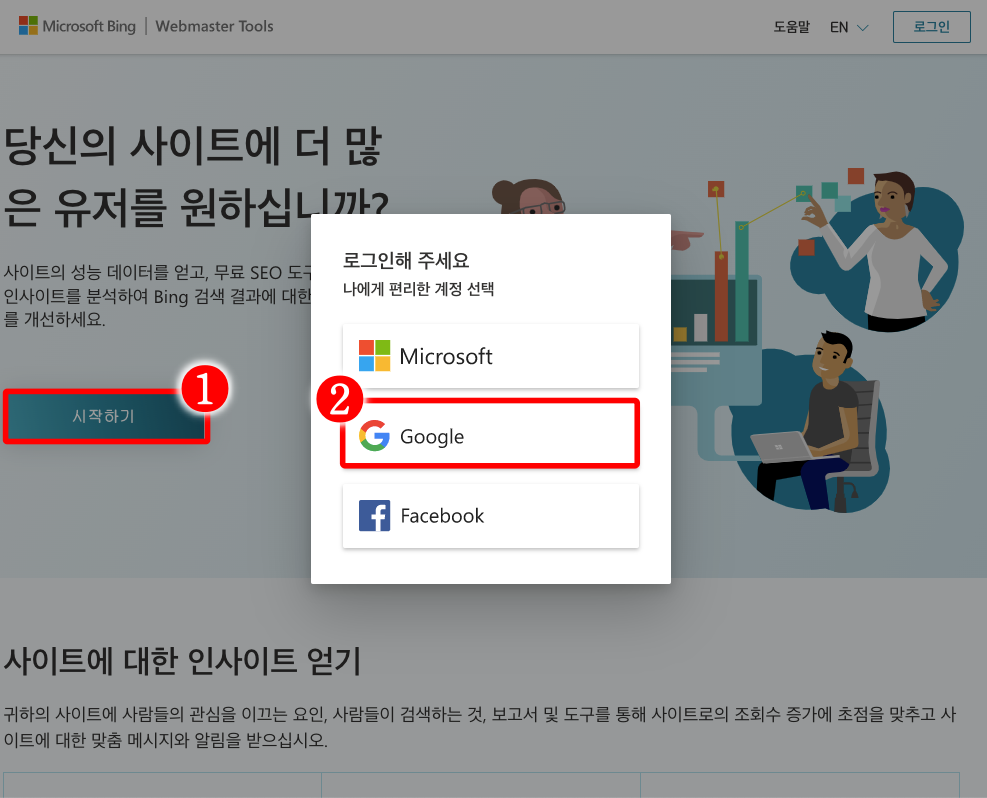The height and width of the screenshot is (798, 987).
Task: Select Webmaster Tools in the header
Action: click(214, 26)
